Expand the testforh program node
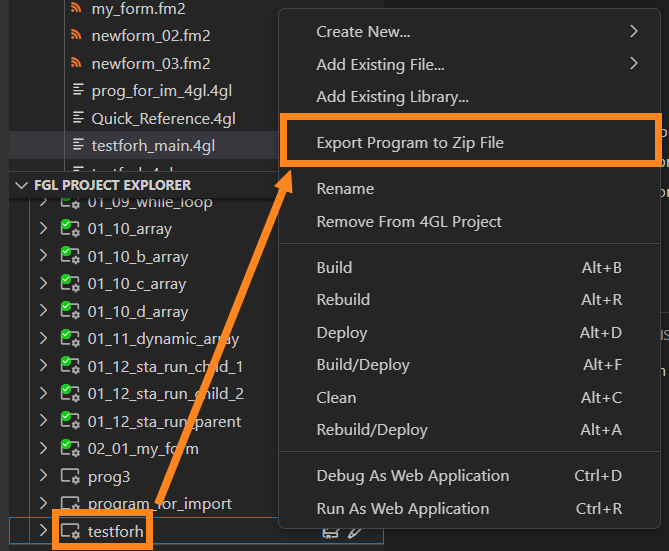 43,531
